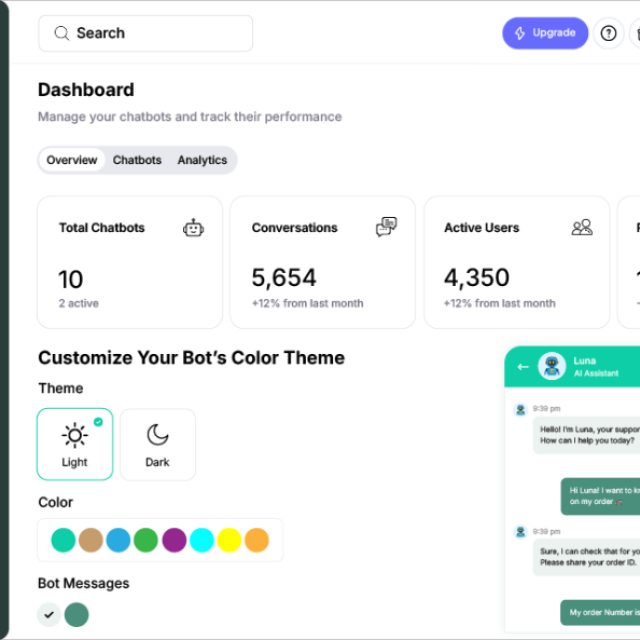The height and width of the screenshot is (640, 640).
Task: Click the "2 active" text
Action: coord(79,303)
